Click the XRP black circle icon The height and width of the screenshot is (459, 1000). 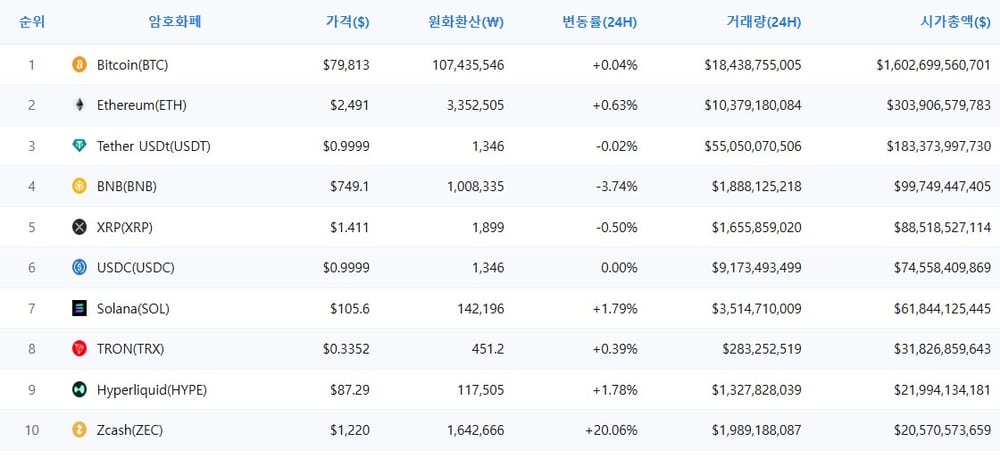pyautogui.click(x=79, y=227)
